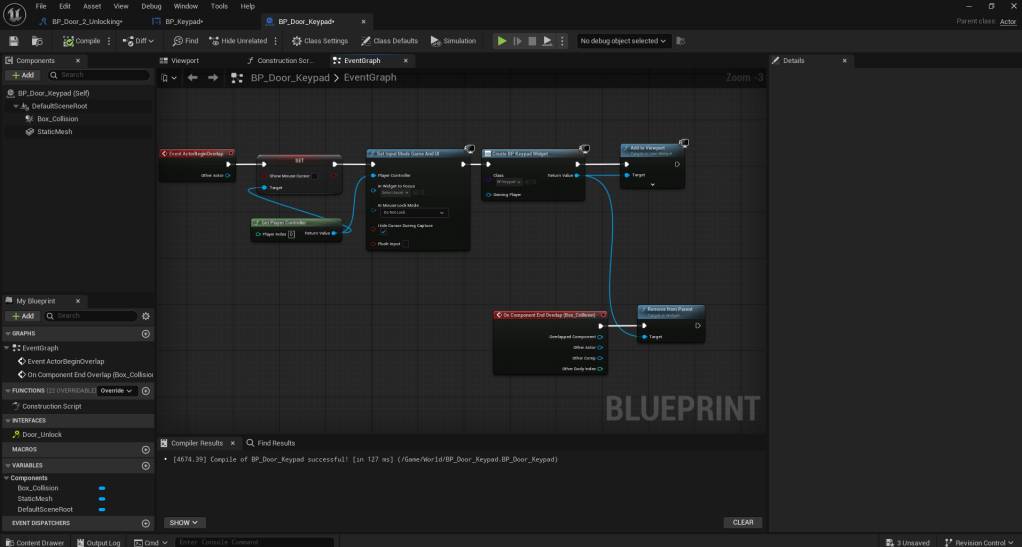Open the Debug menu
This screenshot has height=547, width=1022.
[x=151, y=6]
